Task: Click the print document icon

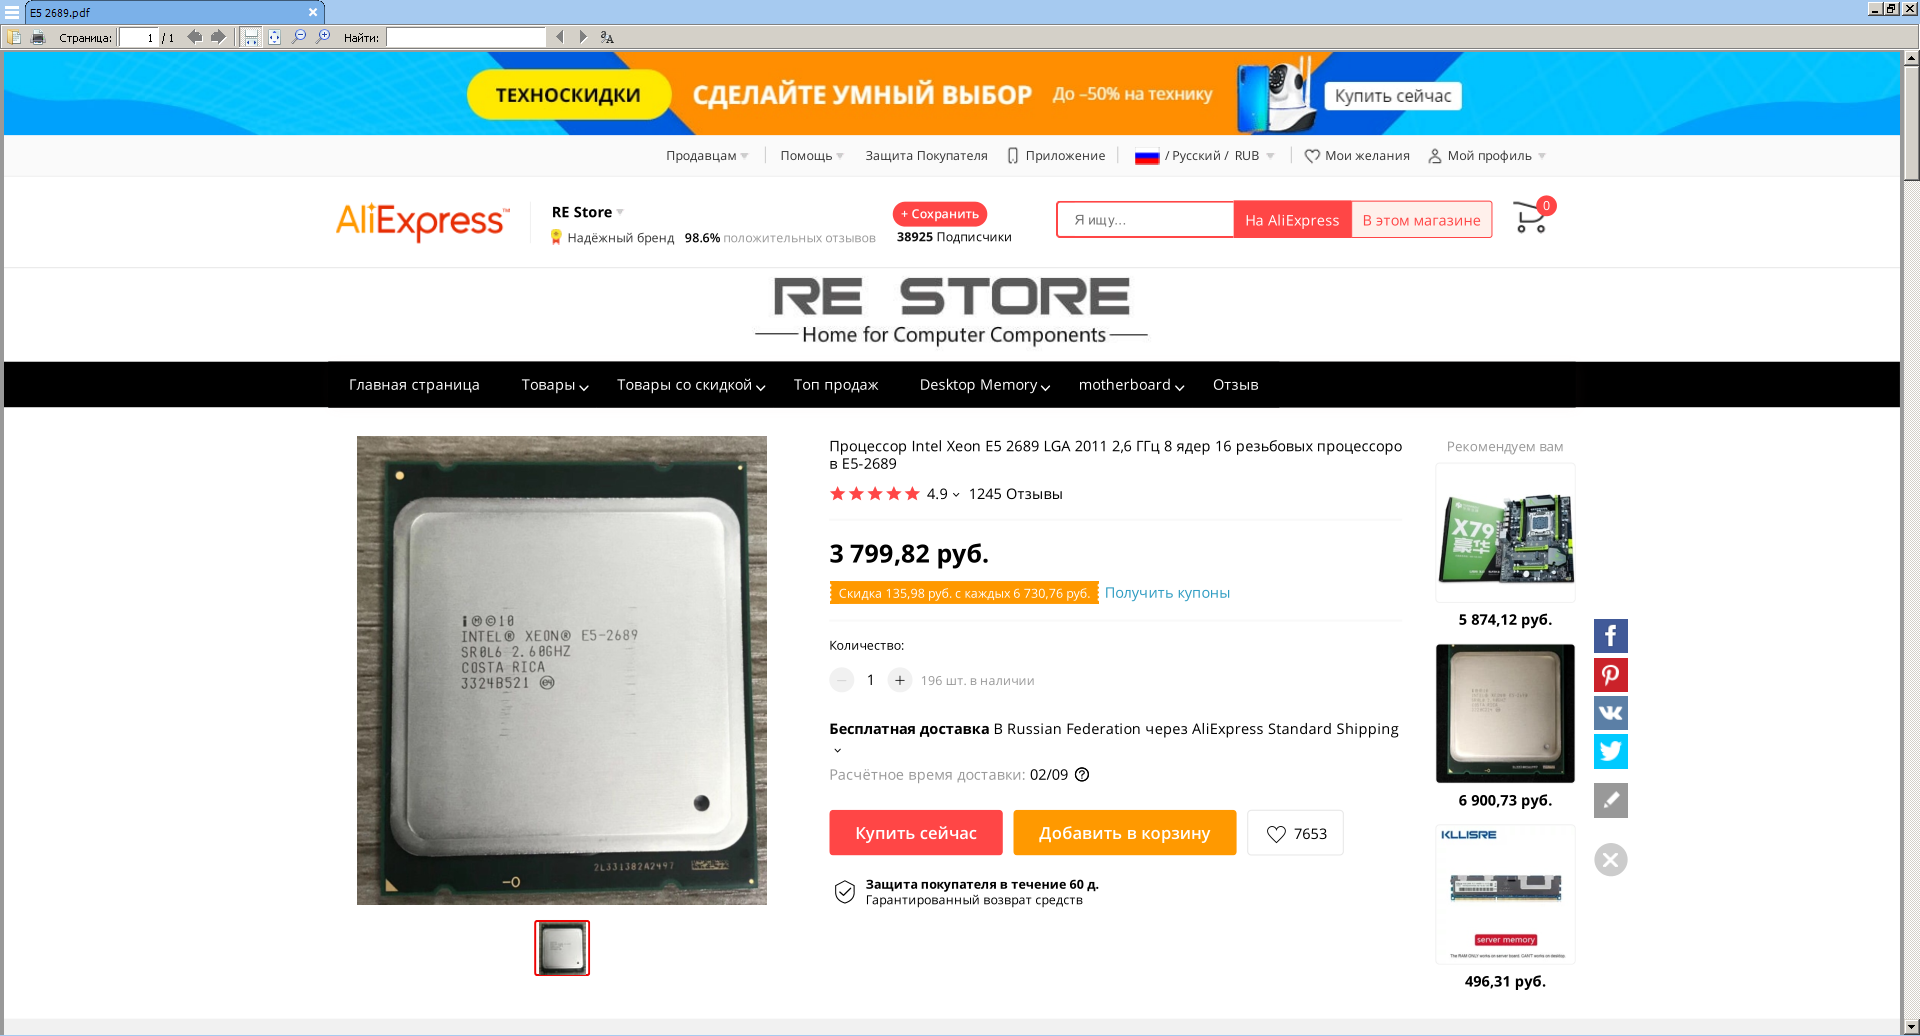Action: click(38, 37)
